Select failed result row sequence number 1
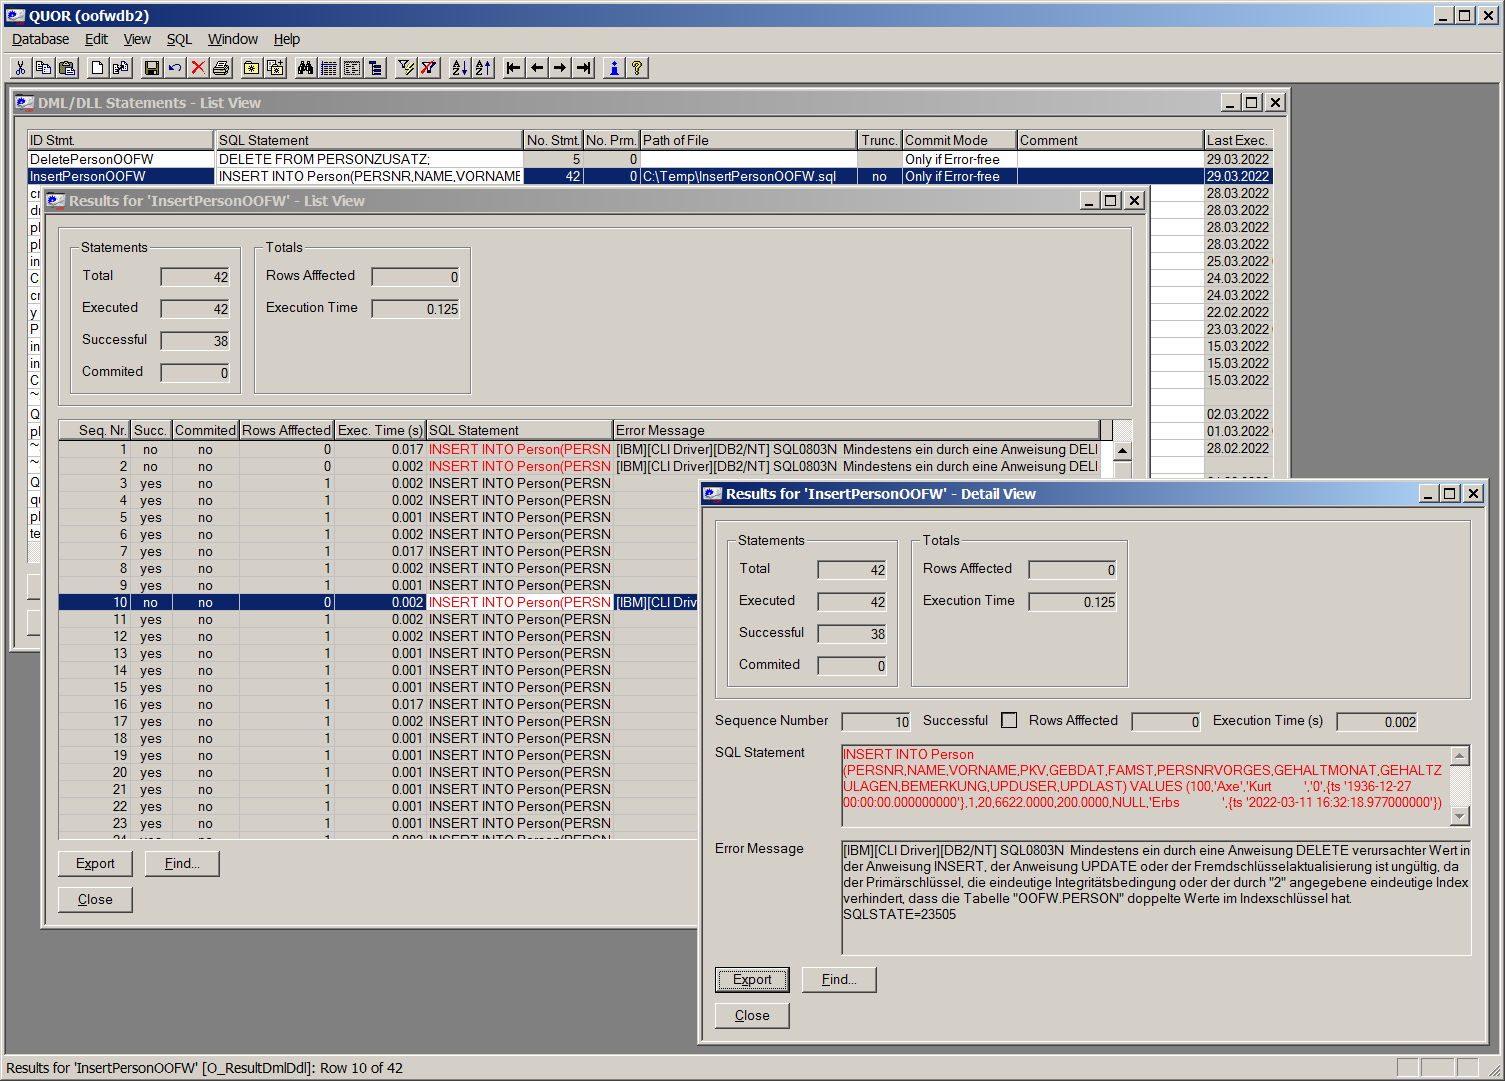The height and width of the screenshot is (1081, 1505). (x=580, y=450)
